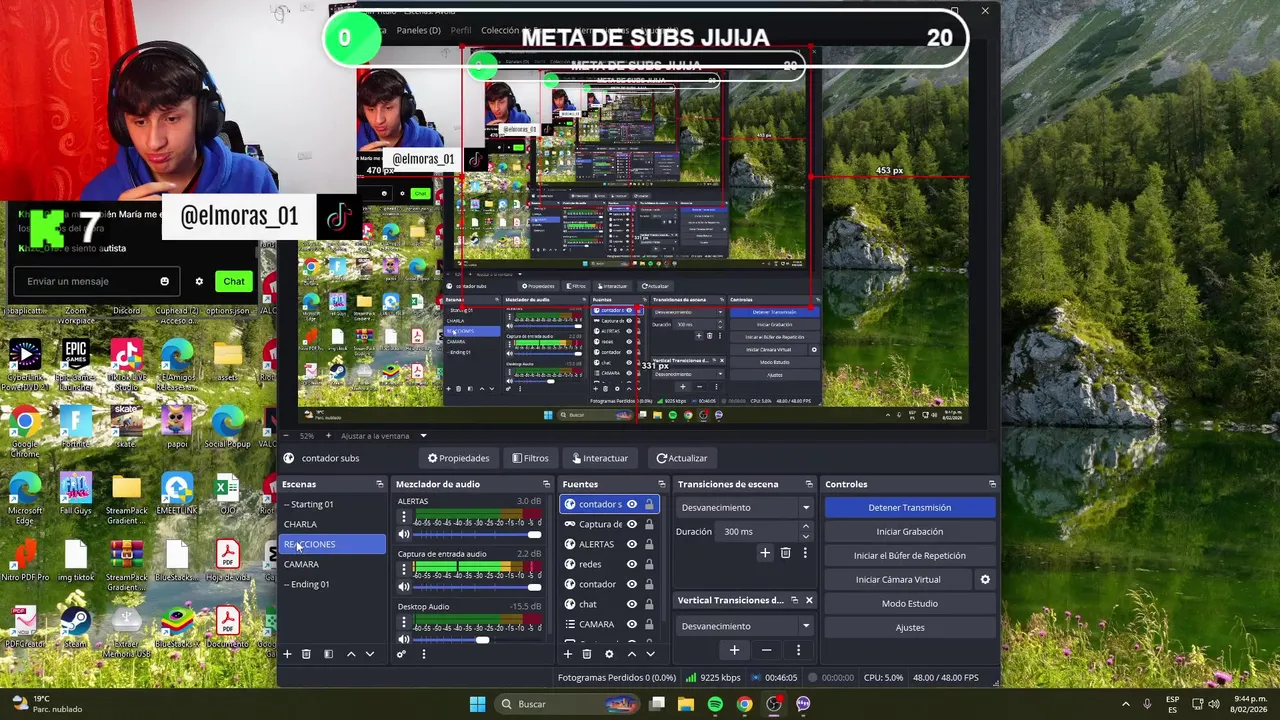Select the Ending 01 scene

(332, 584)
